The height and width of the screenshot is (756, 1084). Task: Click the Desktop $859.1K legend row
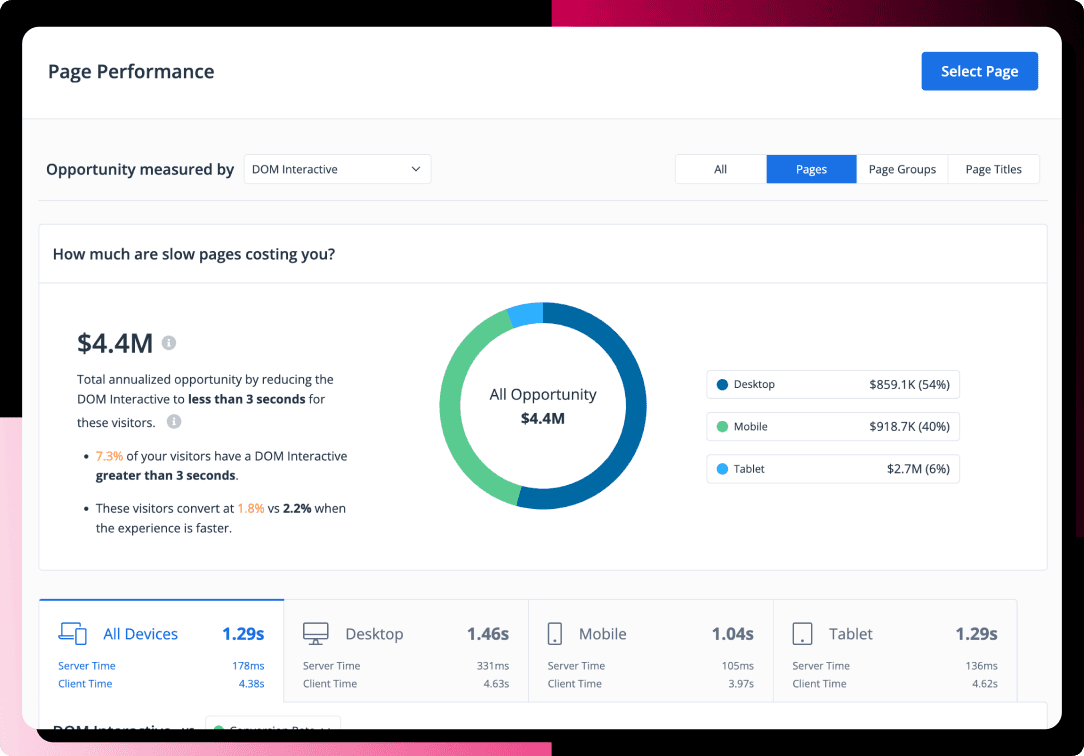pos(833,384)
